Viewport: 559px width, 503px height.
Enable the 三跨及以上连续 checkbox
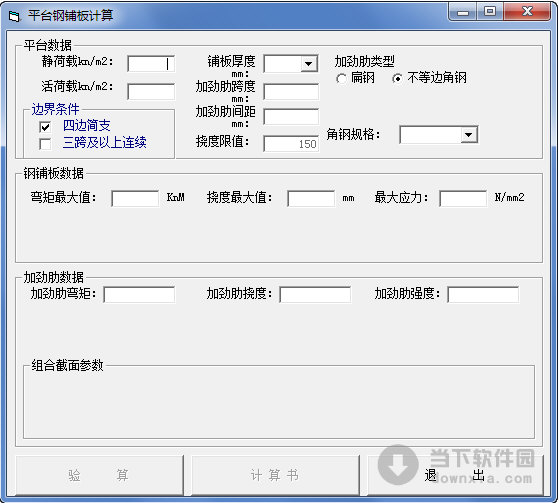[x=45, y=144]
